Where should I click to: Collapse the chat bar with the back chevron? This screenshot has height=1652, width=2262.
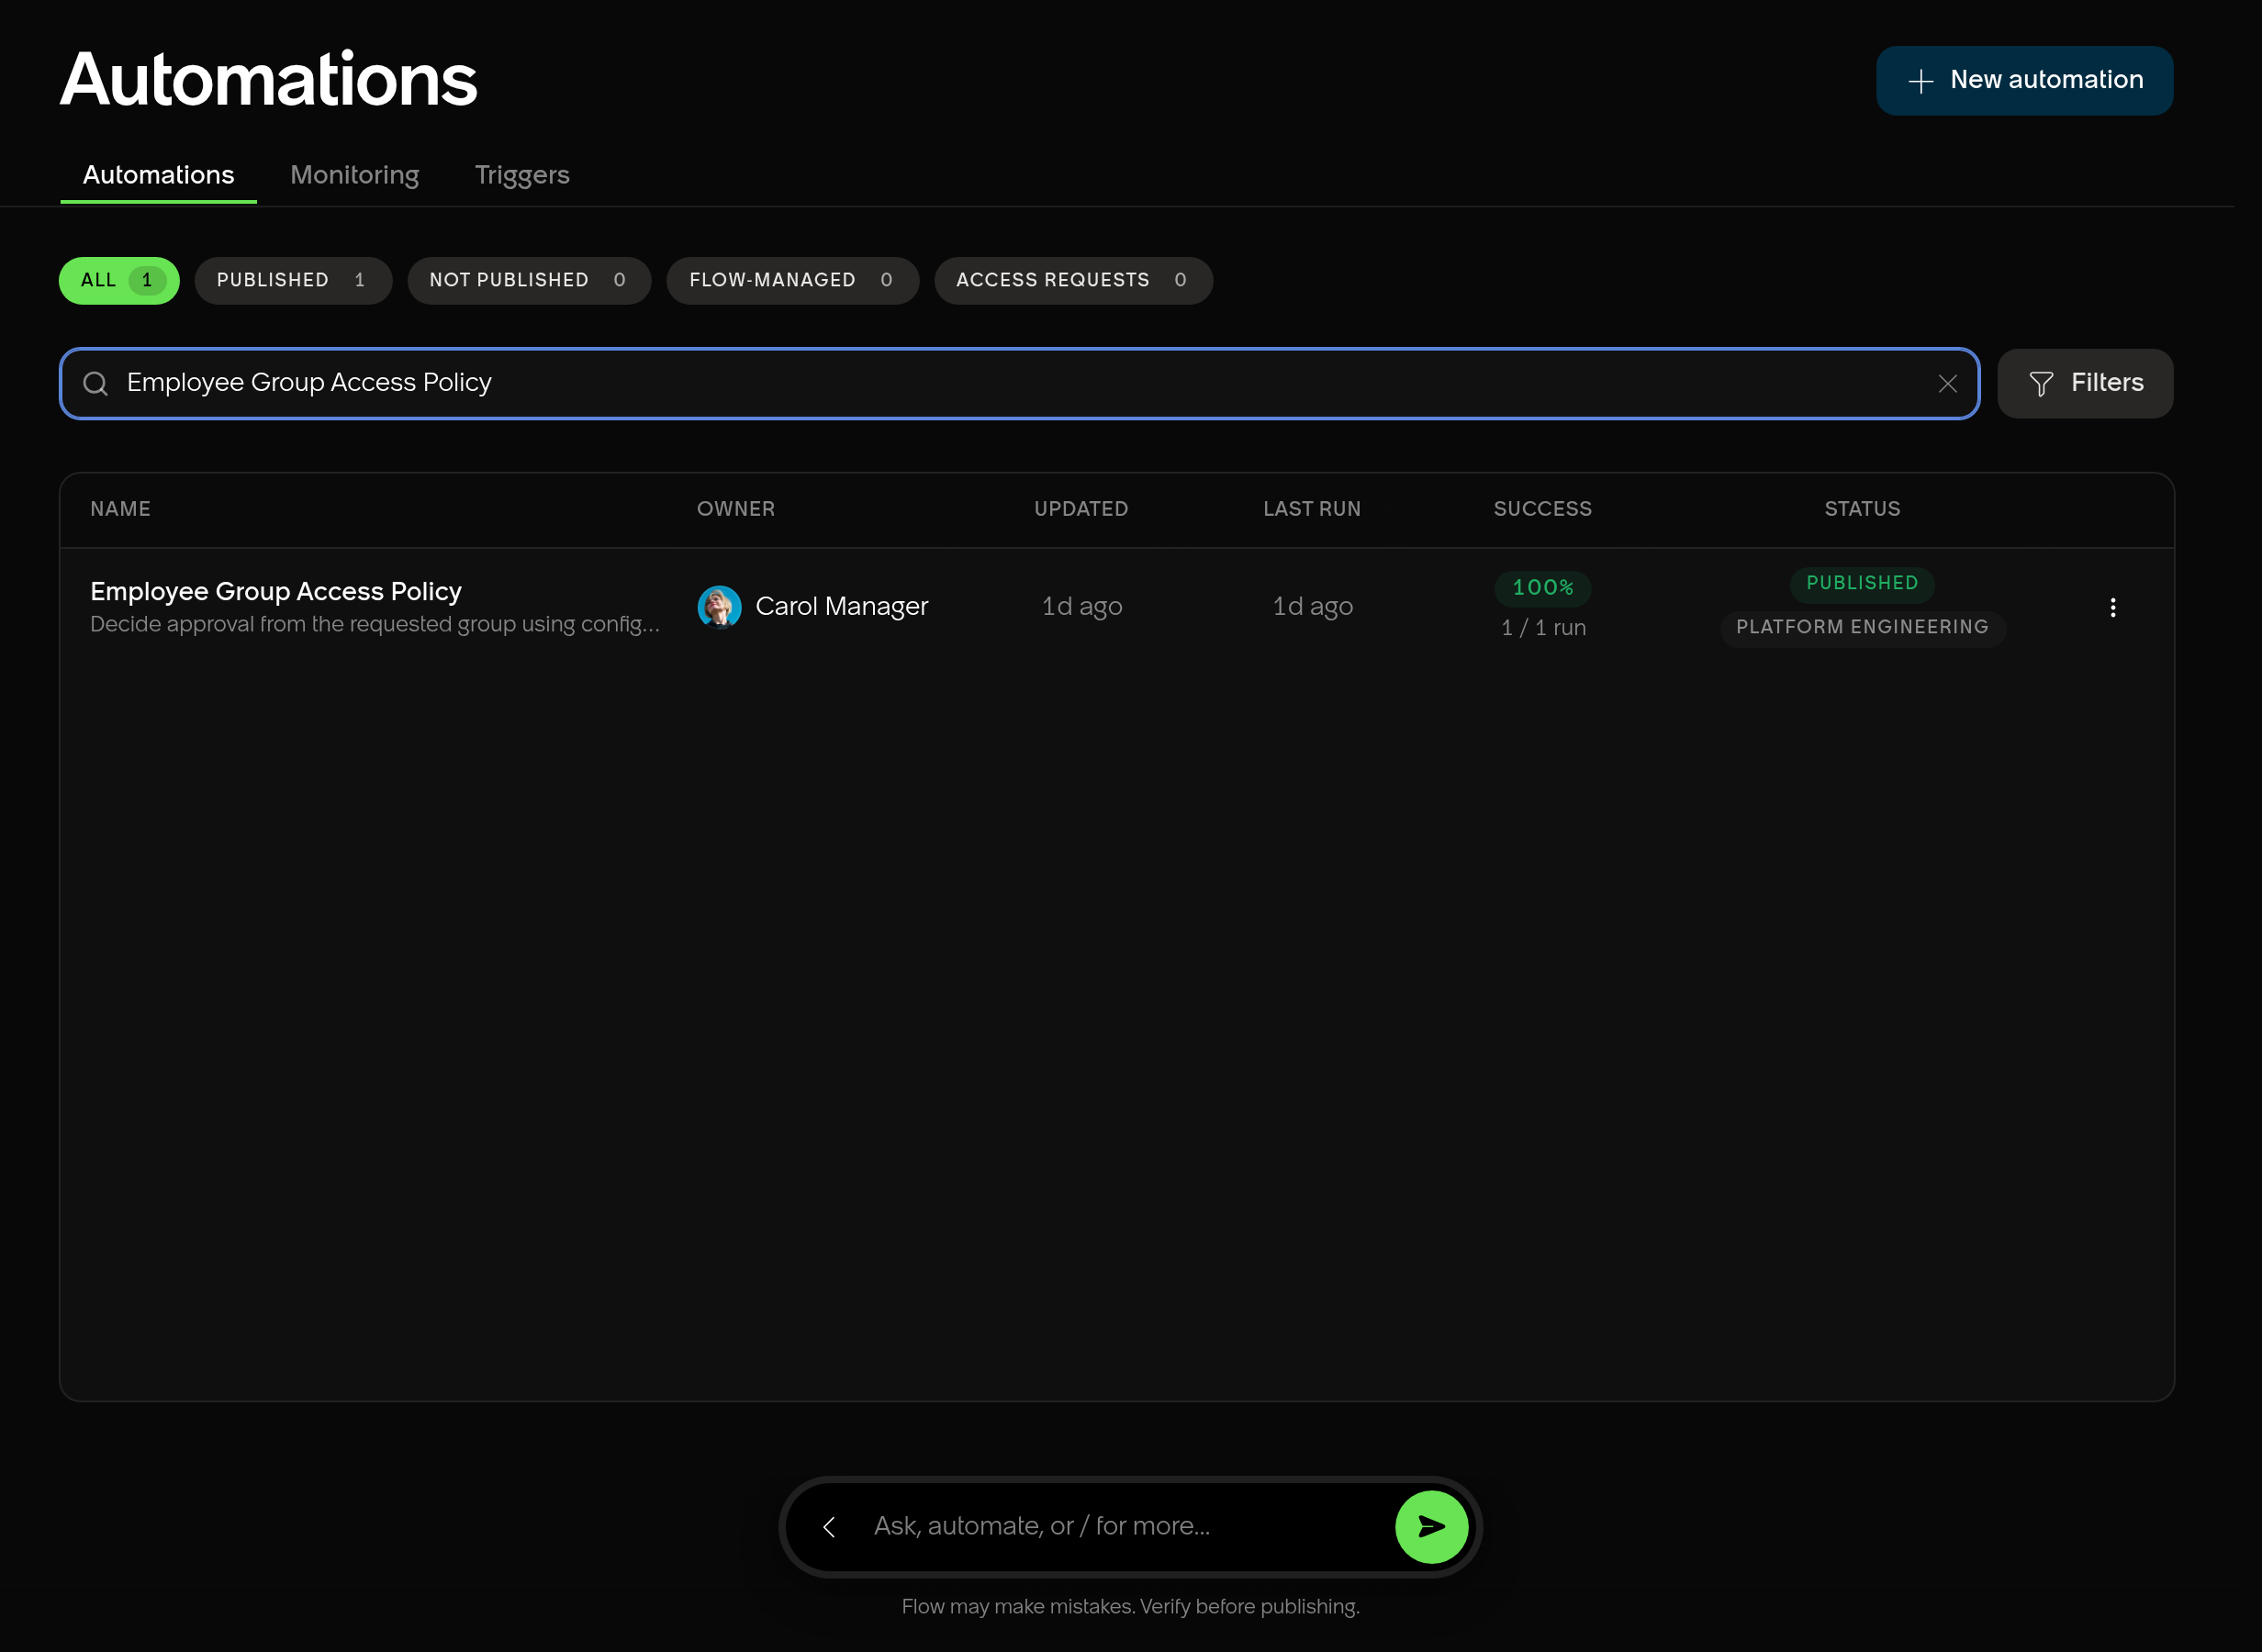point(829,1527)
